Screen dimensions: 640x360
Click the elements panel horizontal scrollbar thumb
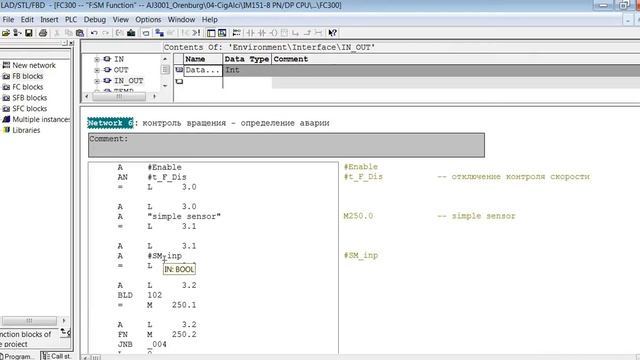point(29,321)
